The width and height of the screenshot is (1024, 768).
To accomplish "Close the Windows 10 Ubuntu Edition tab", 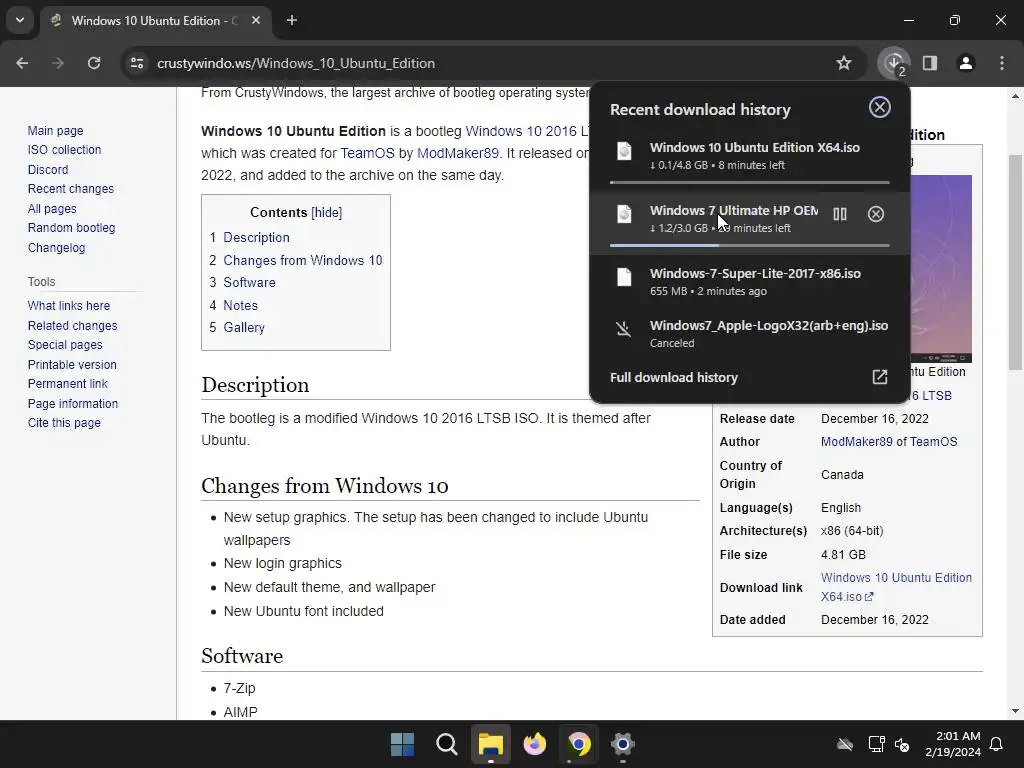I will tap(256, 20).
